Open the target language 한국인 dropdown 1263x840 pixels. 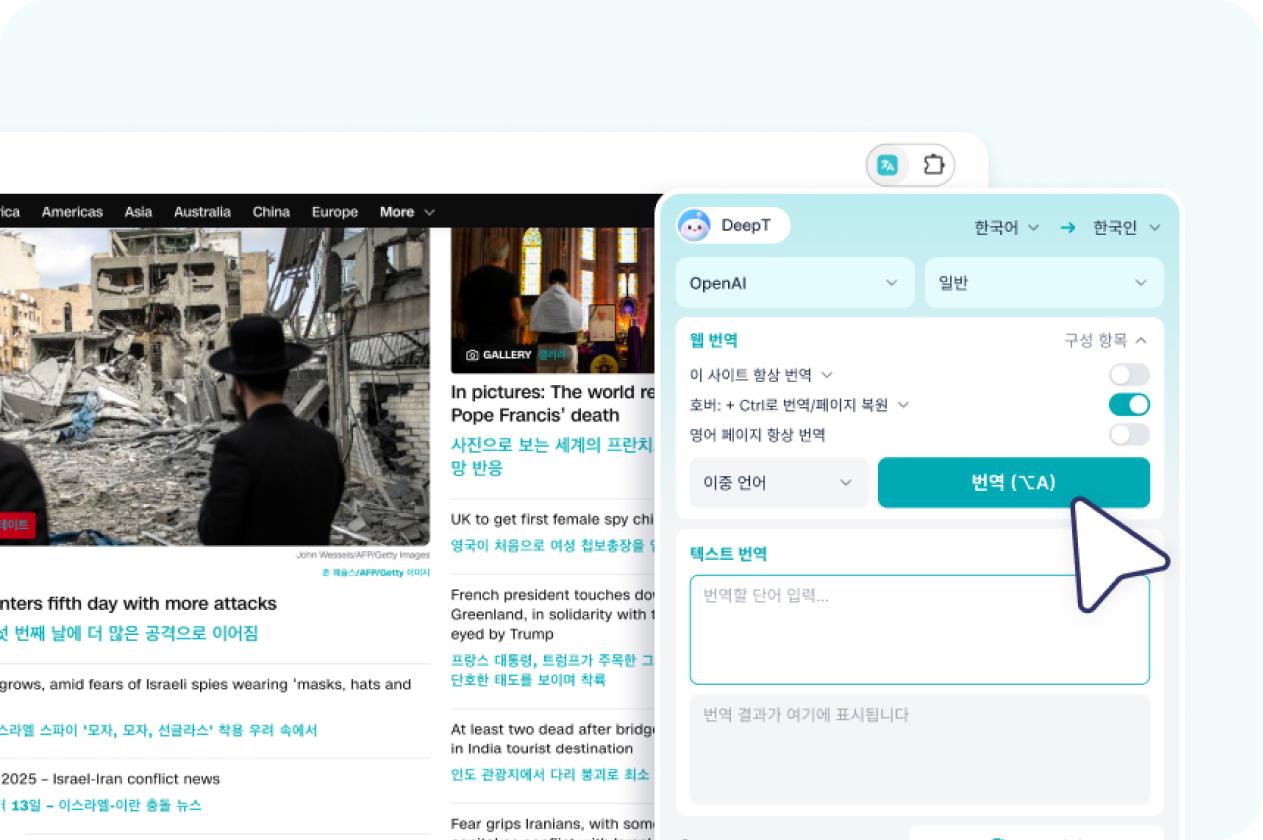[x=1126, y=228]
